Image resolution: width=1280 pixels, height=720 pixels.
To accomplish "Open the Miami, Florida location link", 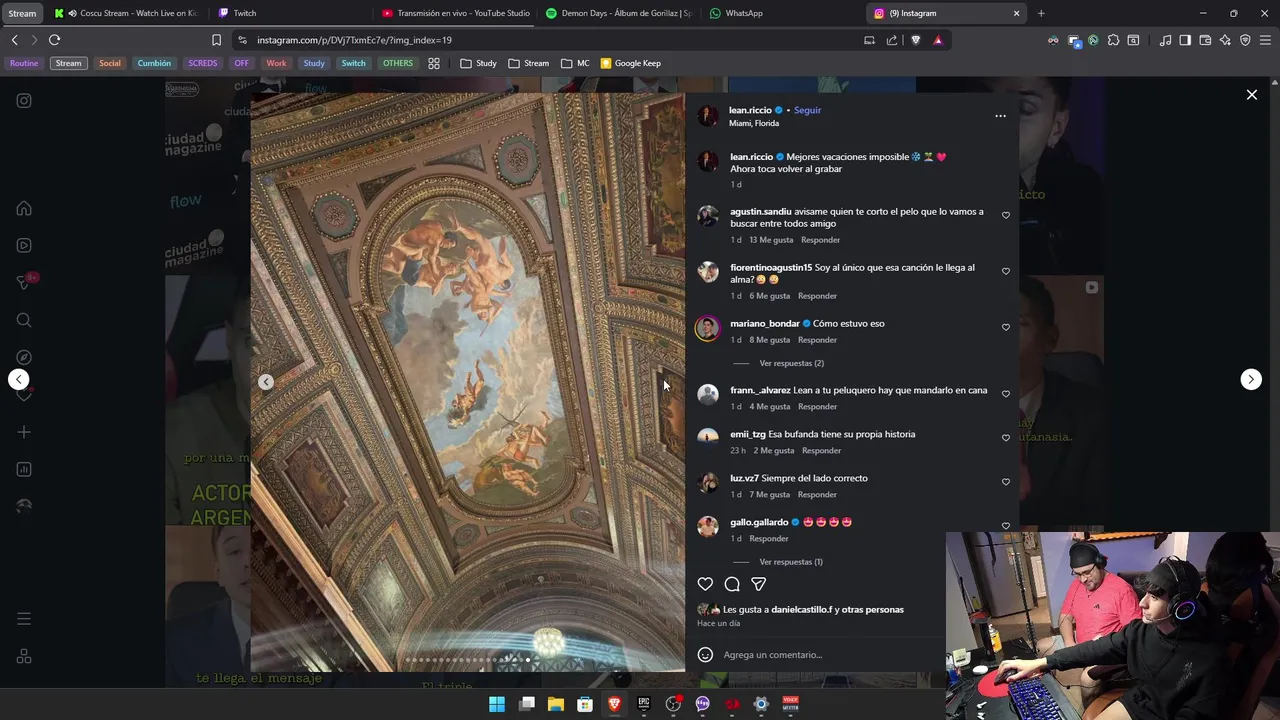I will pos(754,123).
